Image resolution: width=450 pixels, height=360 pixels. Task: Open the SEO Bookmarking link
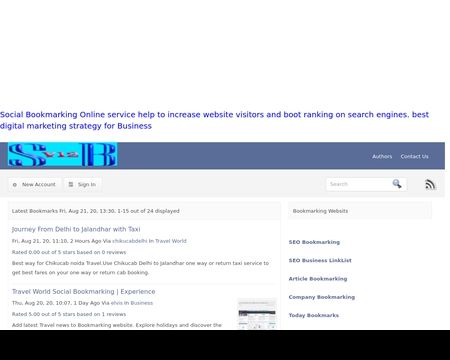coord(314,242)
